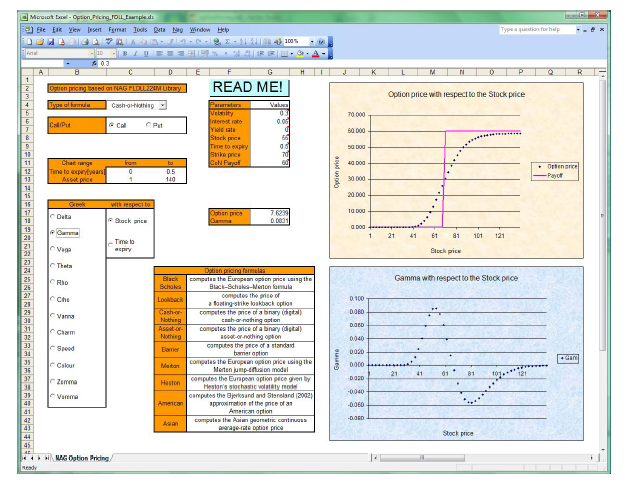Click the Fill Color bucket swatch
Image resolution: width=624 pixels, height=488 pixels.
coord(301,53)
